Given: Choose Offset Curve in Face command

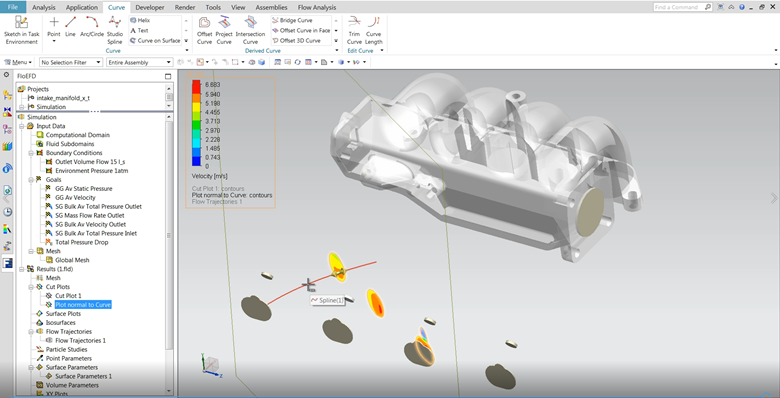Looking at the screenshot, I should coord(301,30).
